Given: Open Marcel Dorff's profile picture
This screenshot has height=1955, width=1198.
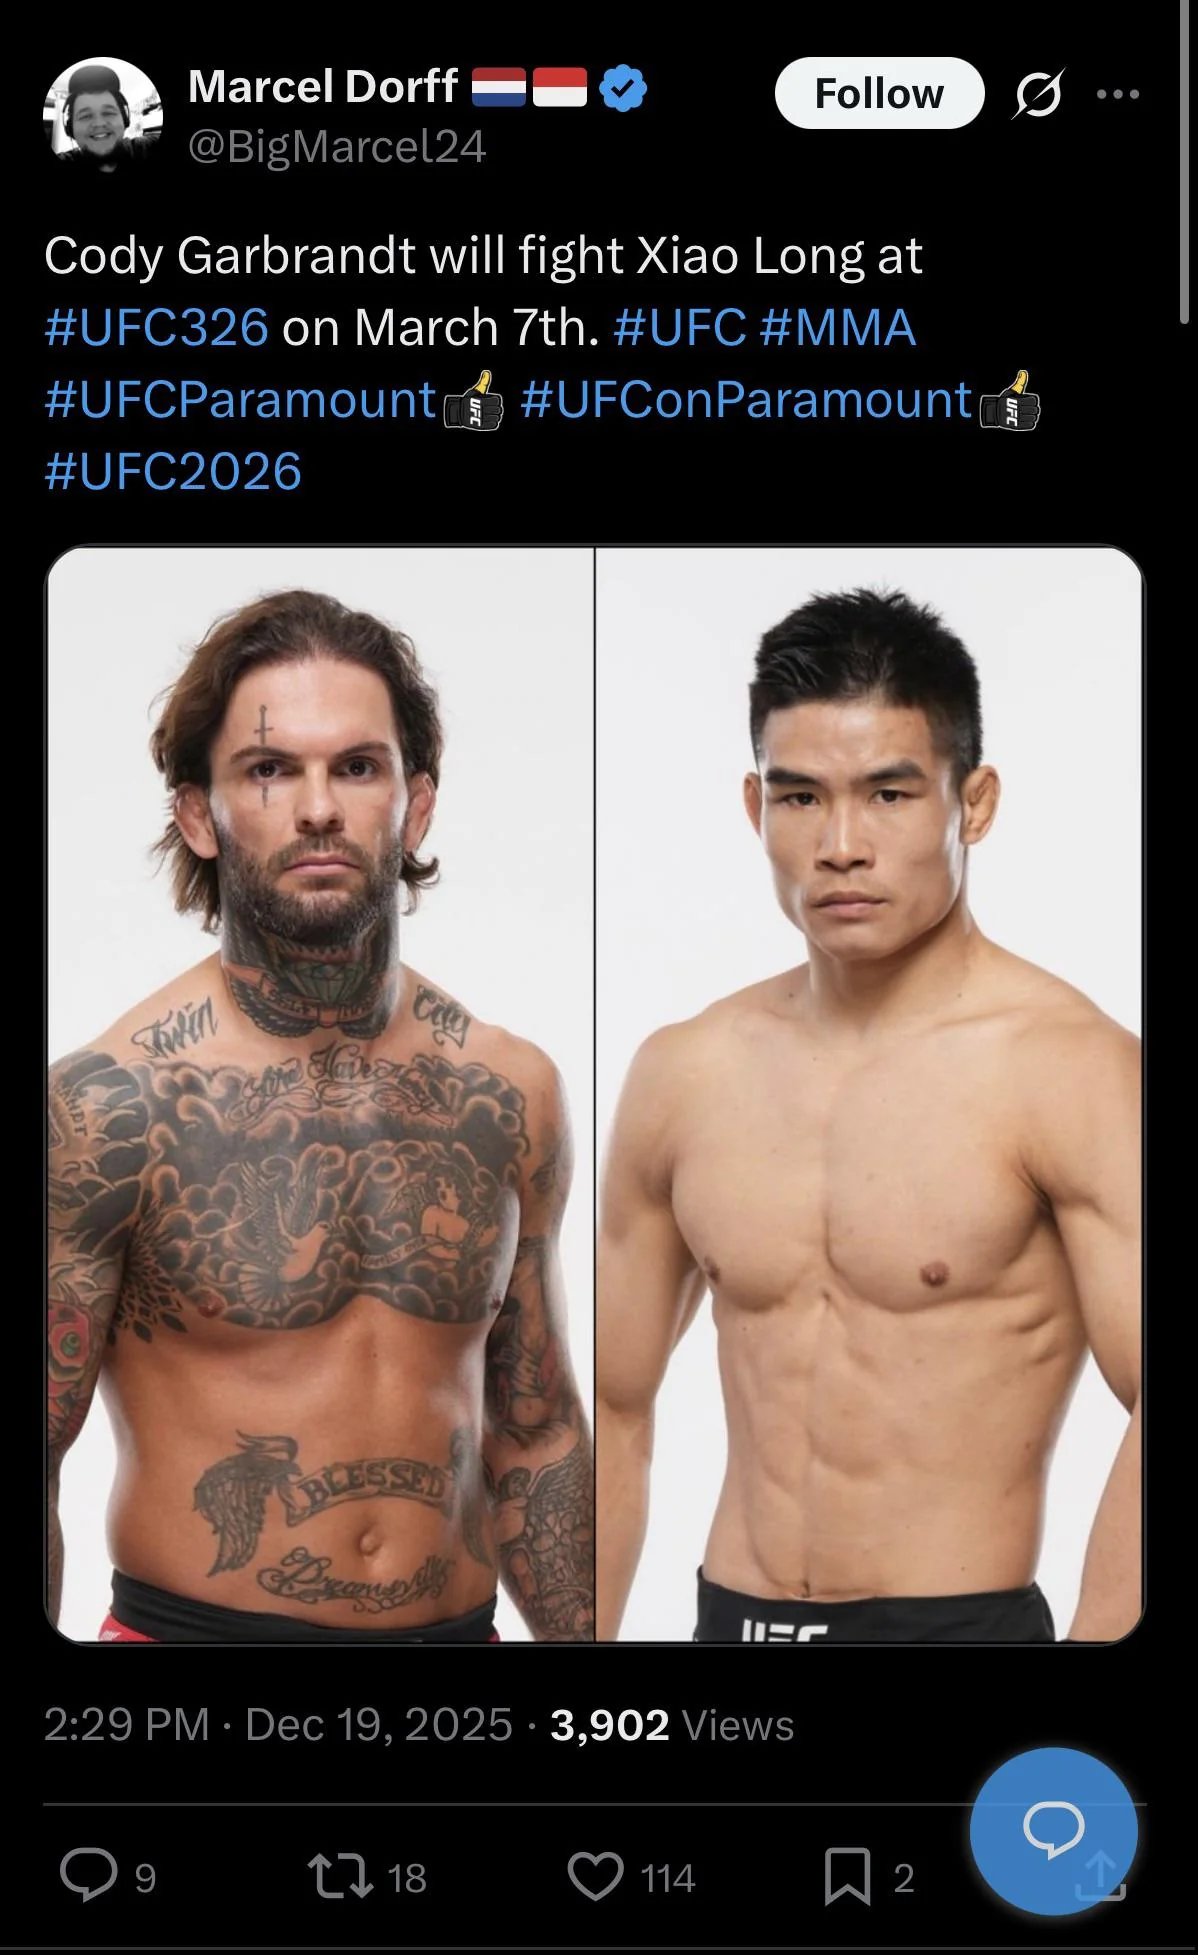Looking at the screenshot, I should click(102, 116).
